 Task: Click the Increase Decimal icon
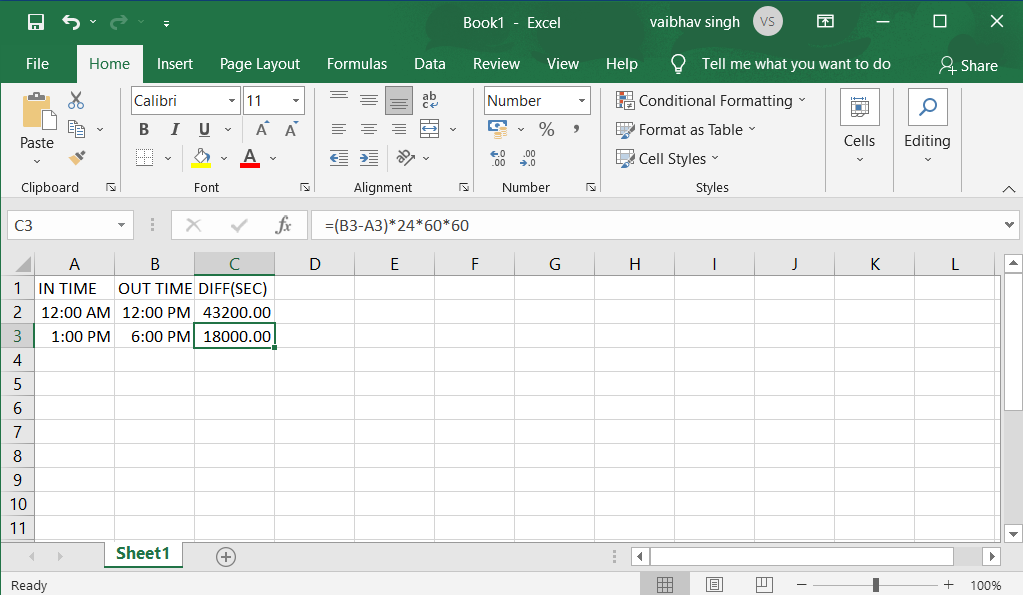498,158
